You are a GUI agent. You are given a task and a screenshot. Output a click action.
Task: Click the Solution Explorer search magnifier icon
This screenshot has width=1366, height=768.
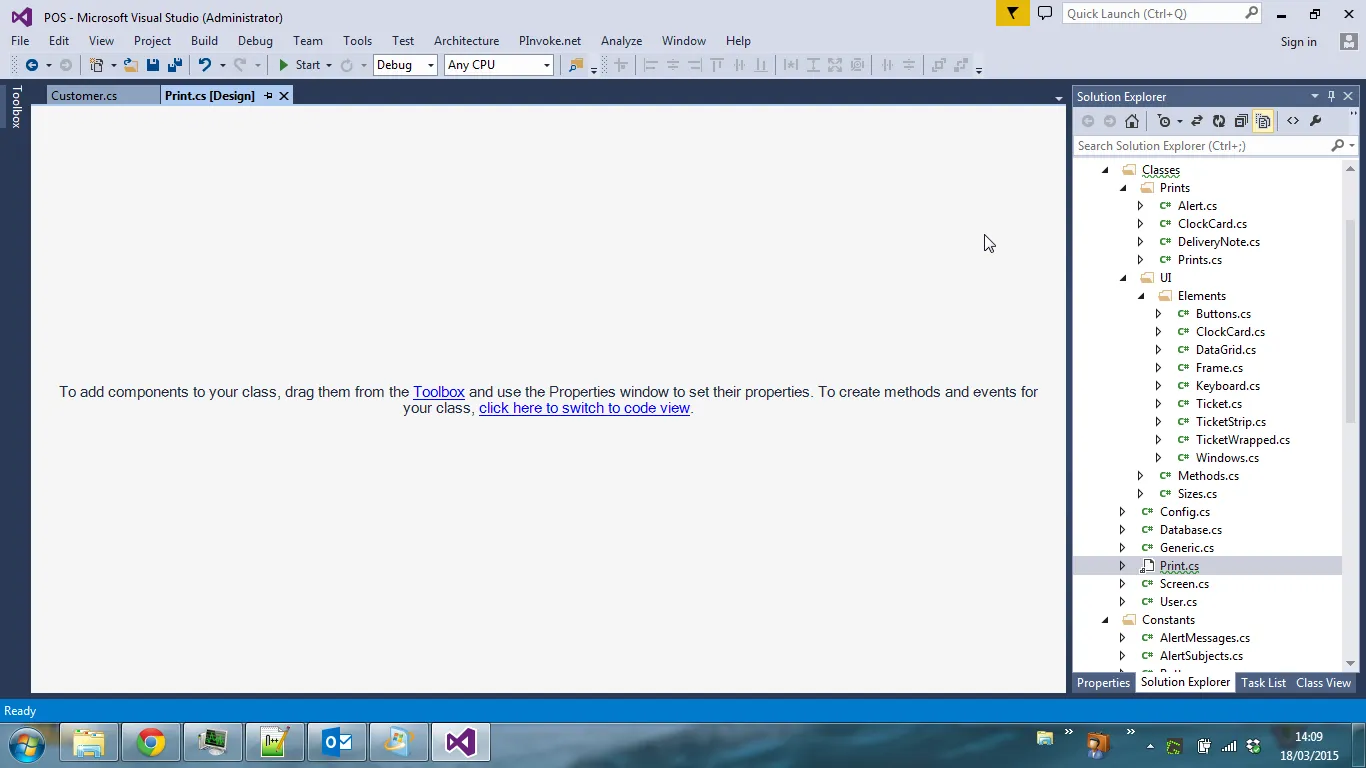point(1338,146)
